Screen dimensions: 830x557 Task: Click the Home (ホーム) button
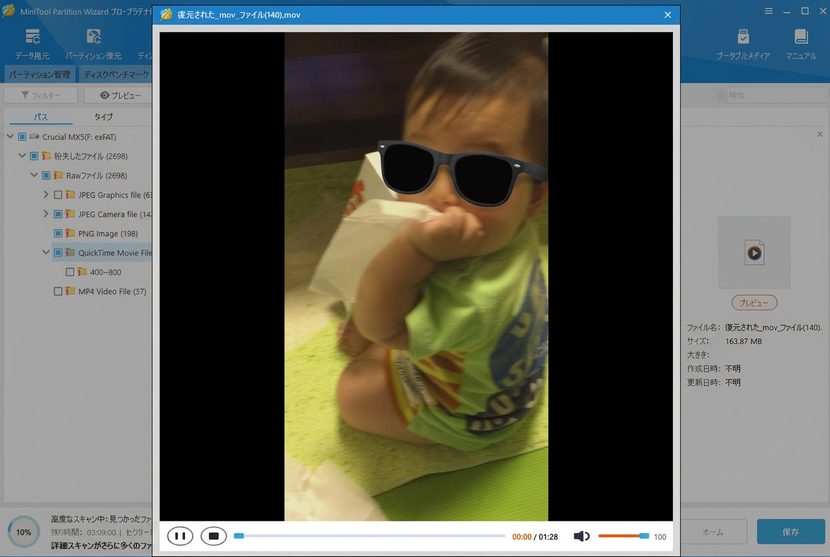coord(712,532)
